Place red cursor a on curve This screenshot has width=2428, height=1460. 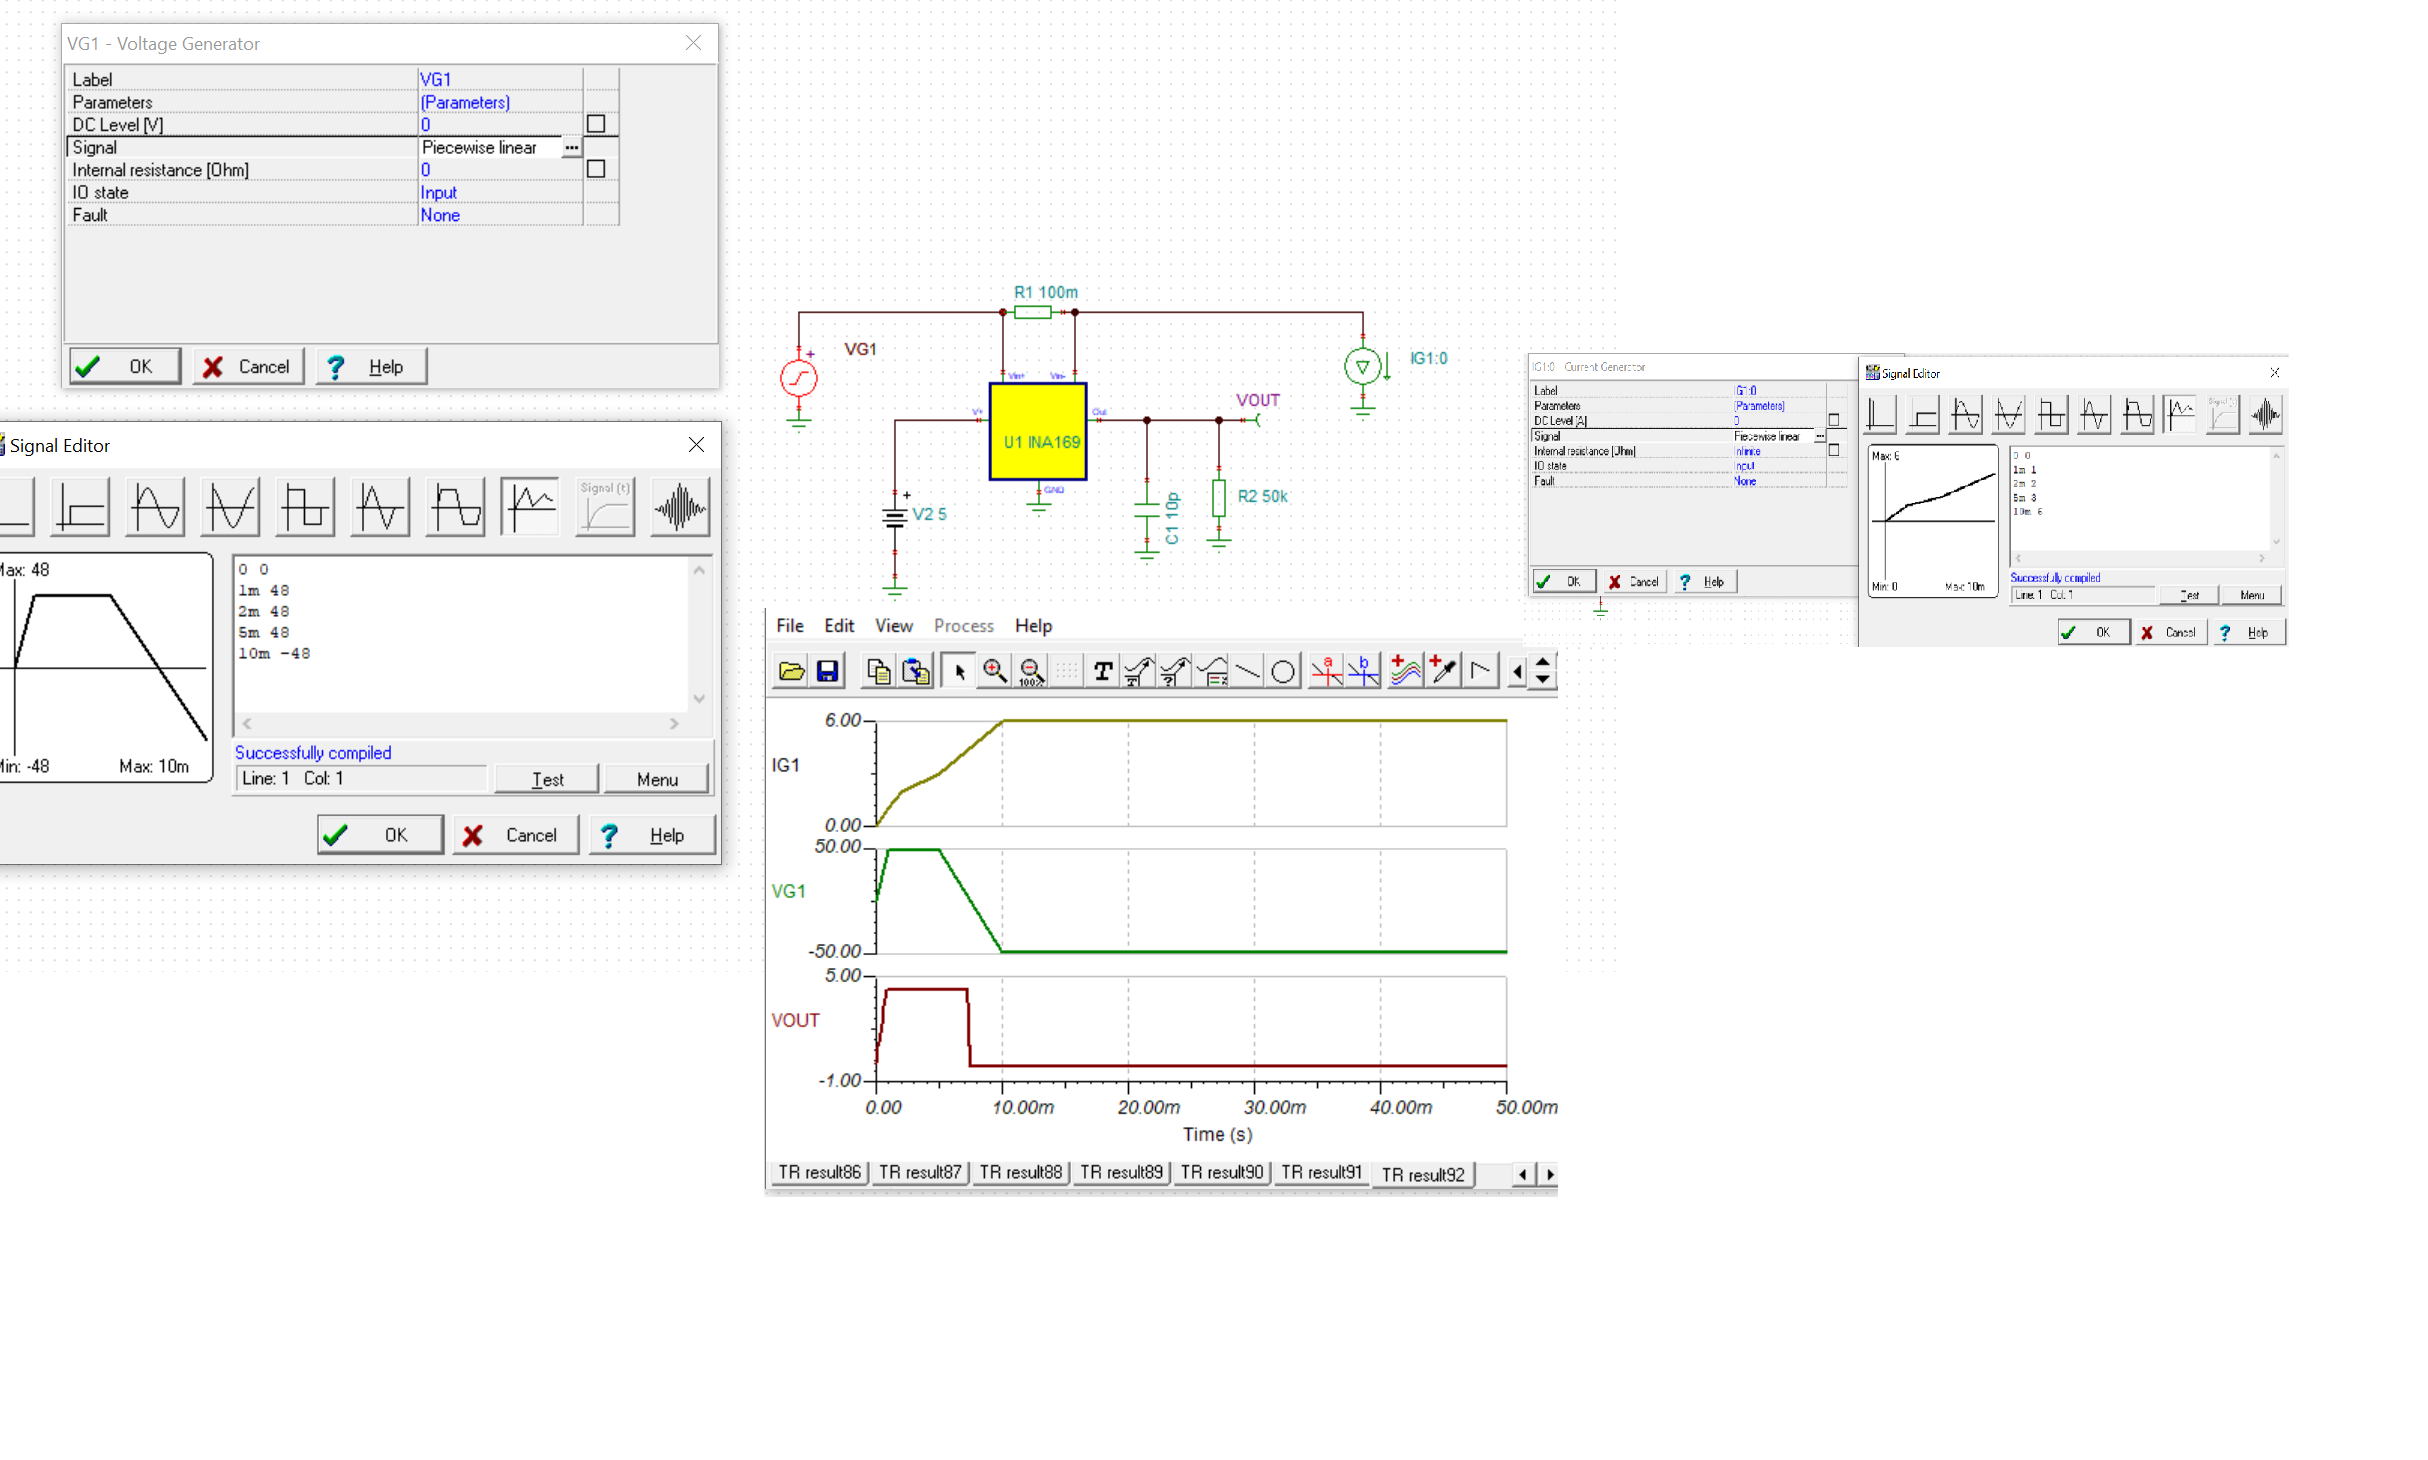(x=1327, y=671)
